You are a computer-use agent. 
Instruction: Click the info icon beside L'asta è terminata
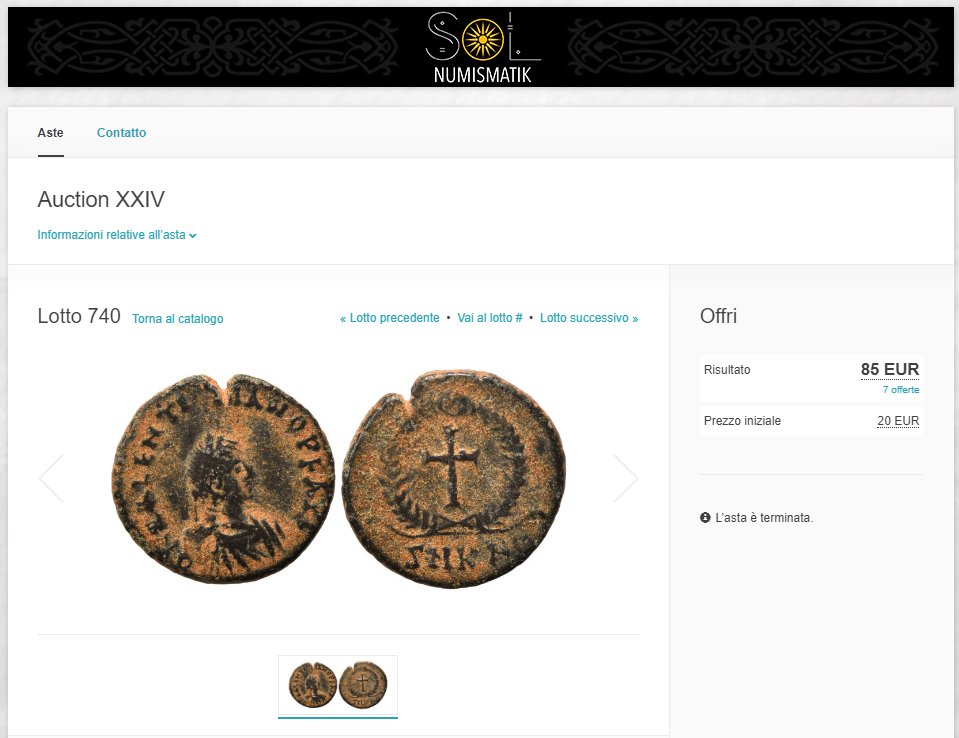click(705, 517)
